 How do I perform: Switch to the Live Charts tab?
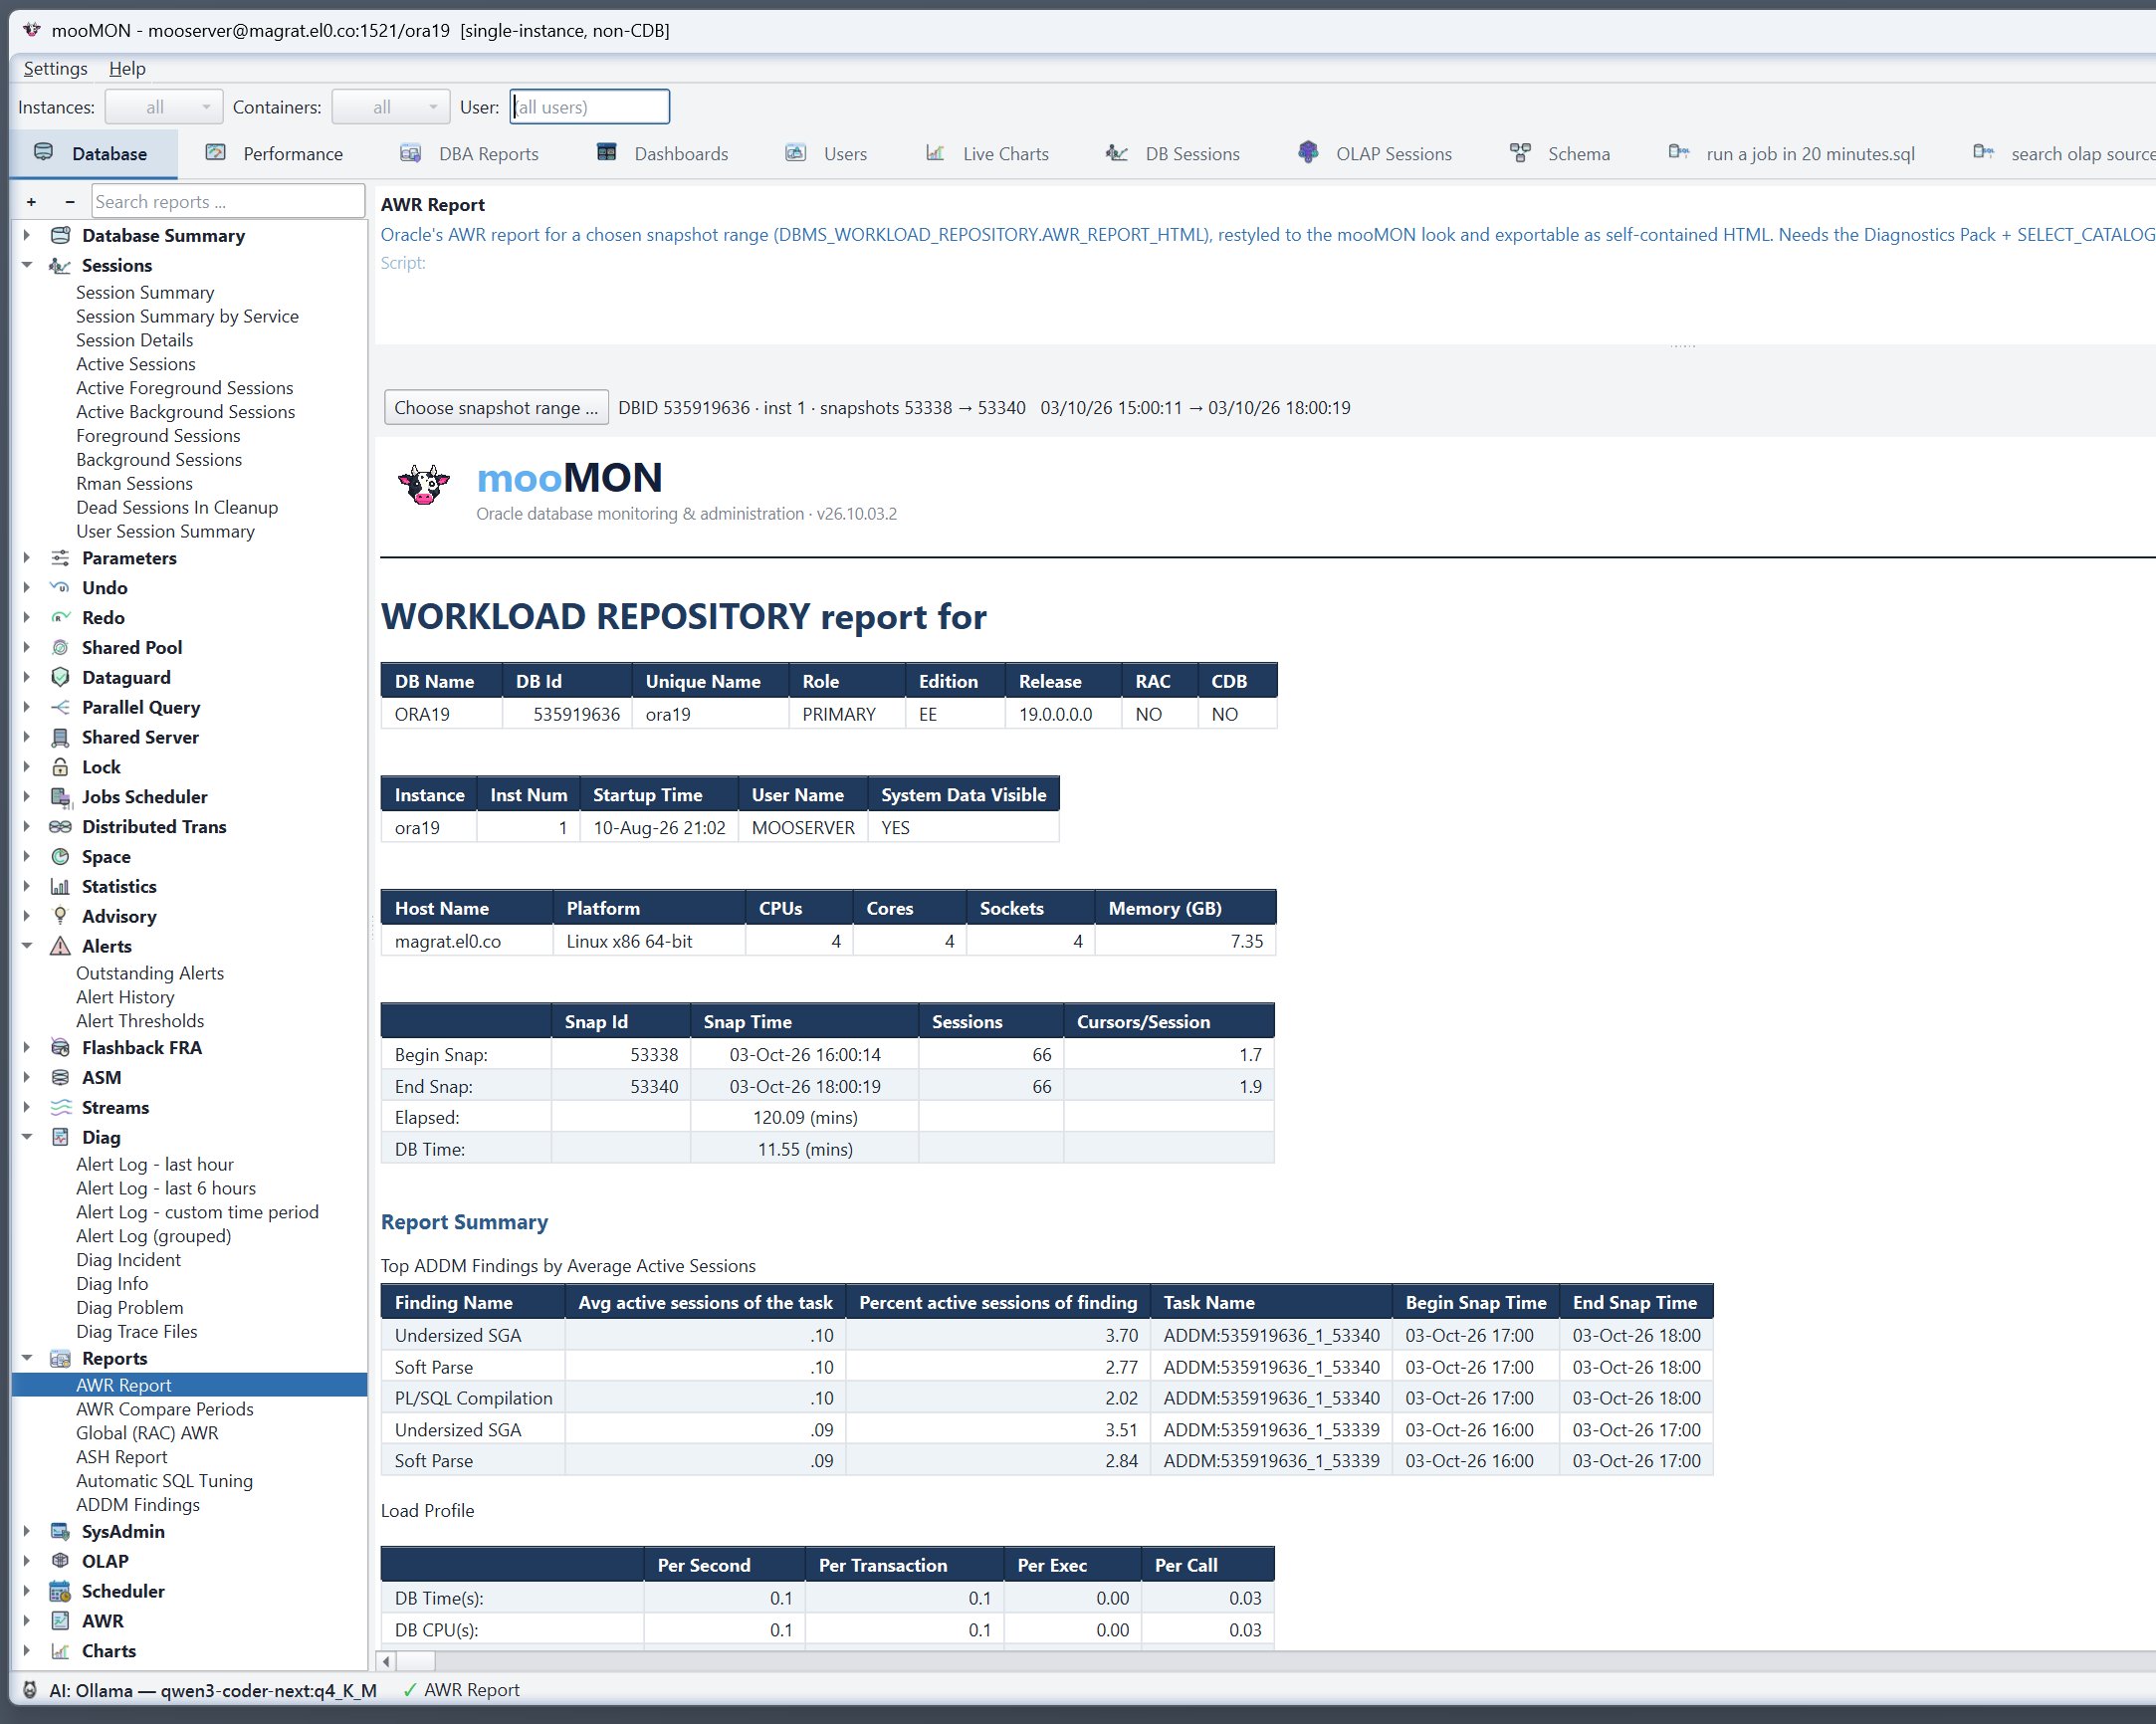tap(987, 154)
